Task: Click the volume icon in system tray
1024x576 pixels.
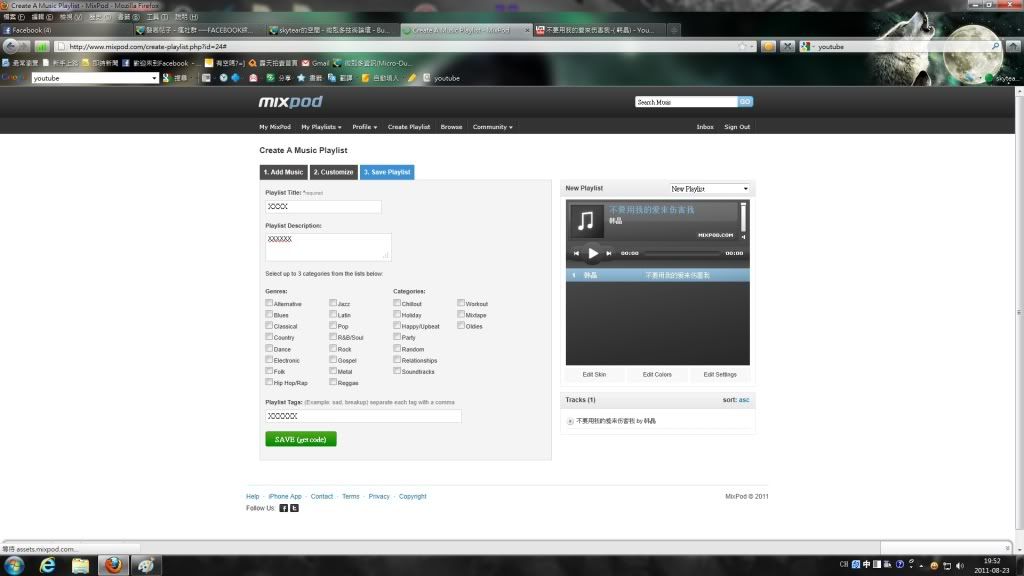Action: click(x=960, y=566)
